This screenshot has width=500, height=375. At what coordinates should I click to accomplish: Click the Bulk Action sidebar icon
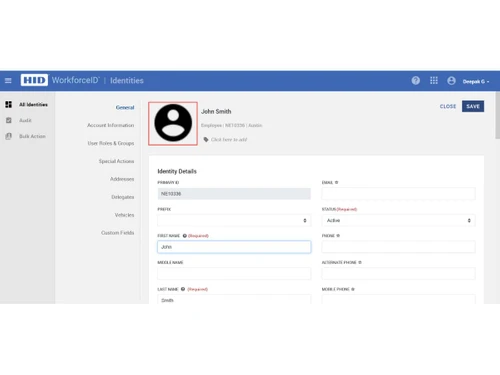coord(9,136)
